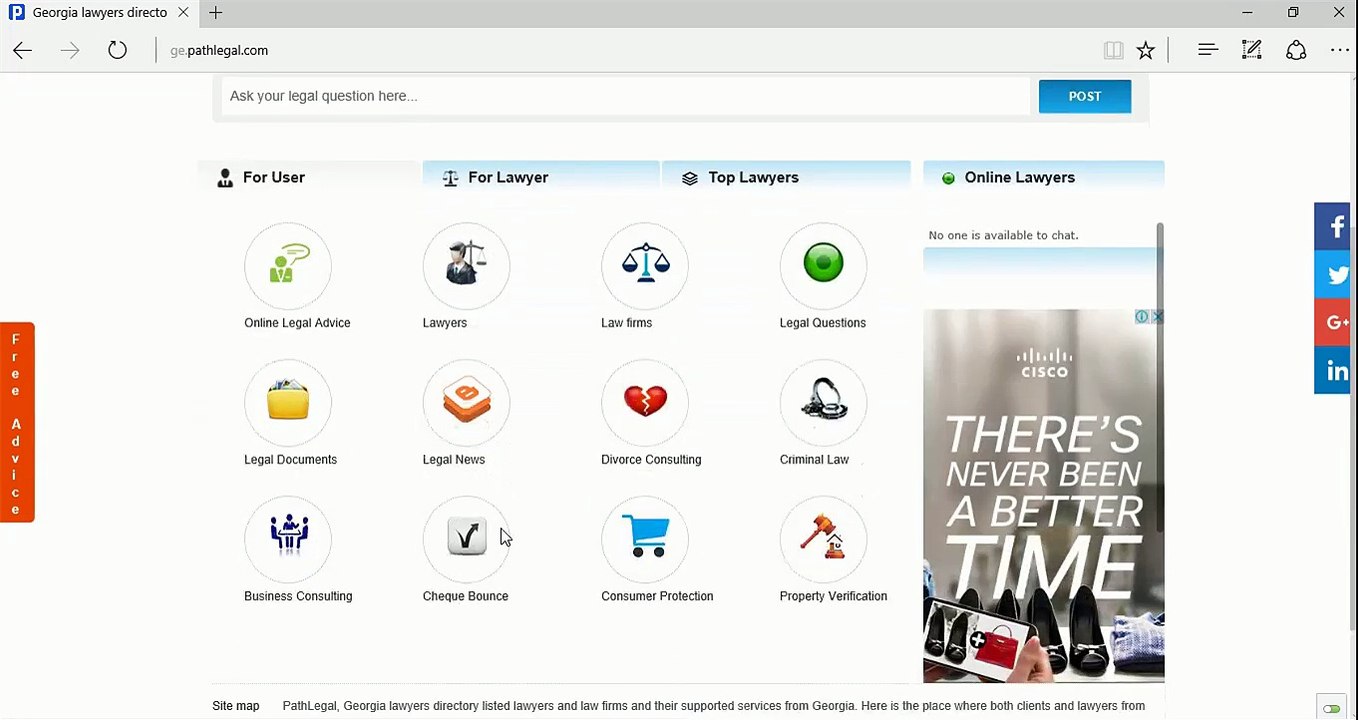
Task: Switch to the For Lawyer tab
Action: coord(541,177)
